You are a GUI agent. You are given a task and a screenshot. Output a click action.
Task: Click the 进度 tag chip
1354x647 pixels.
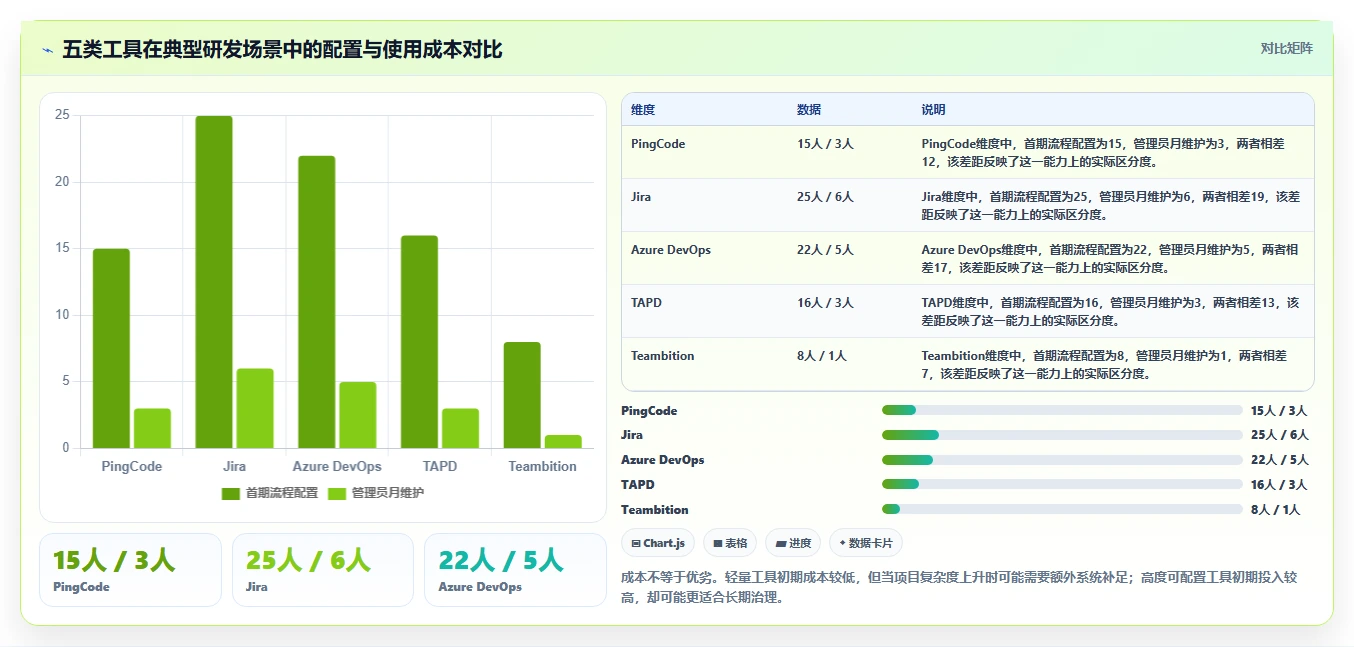(x=793, y=543)
